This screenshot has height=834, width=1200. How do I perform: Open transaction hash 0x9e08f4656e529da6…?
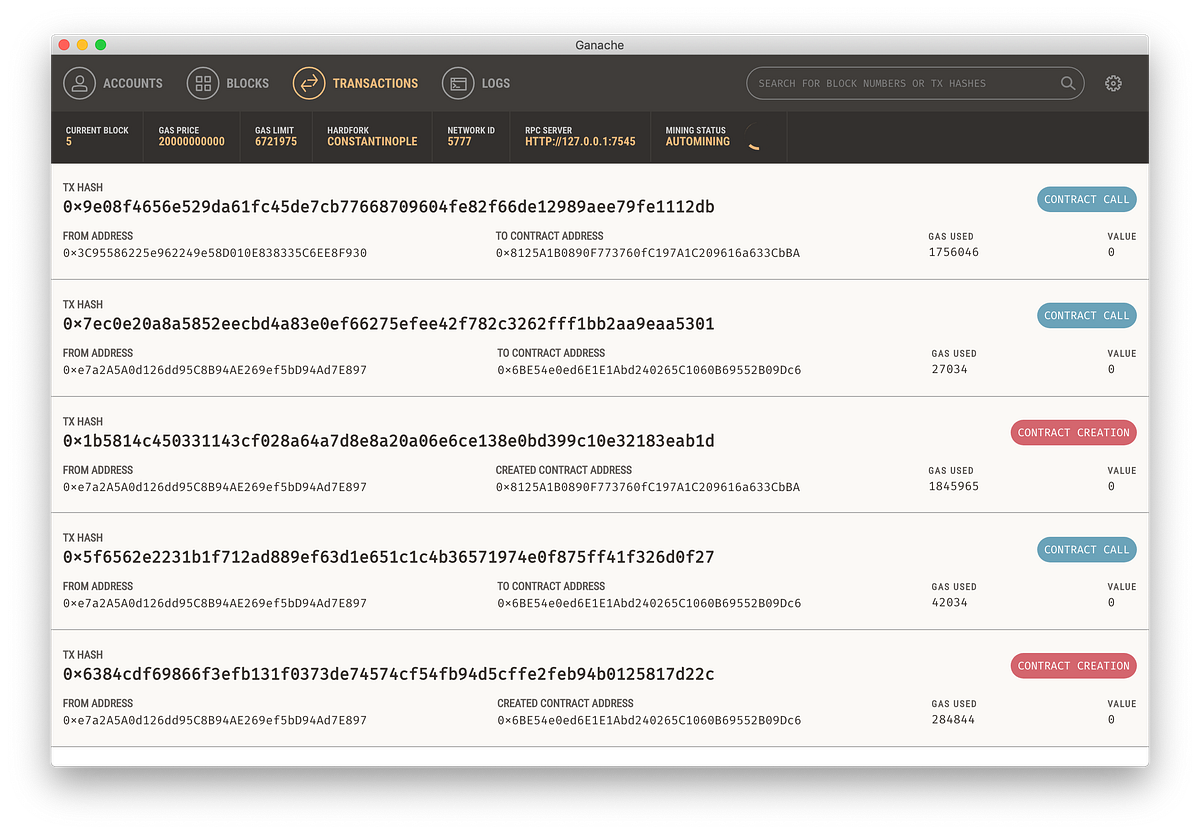389,207
